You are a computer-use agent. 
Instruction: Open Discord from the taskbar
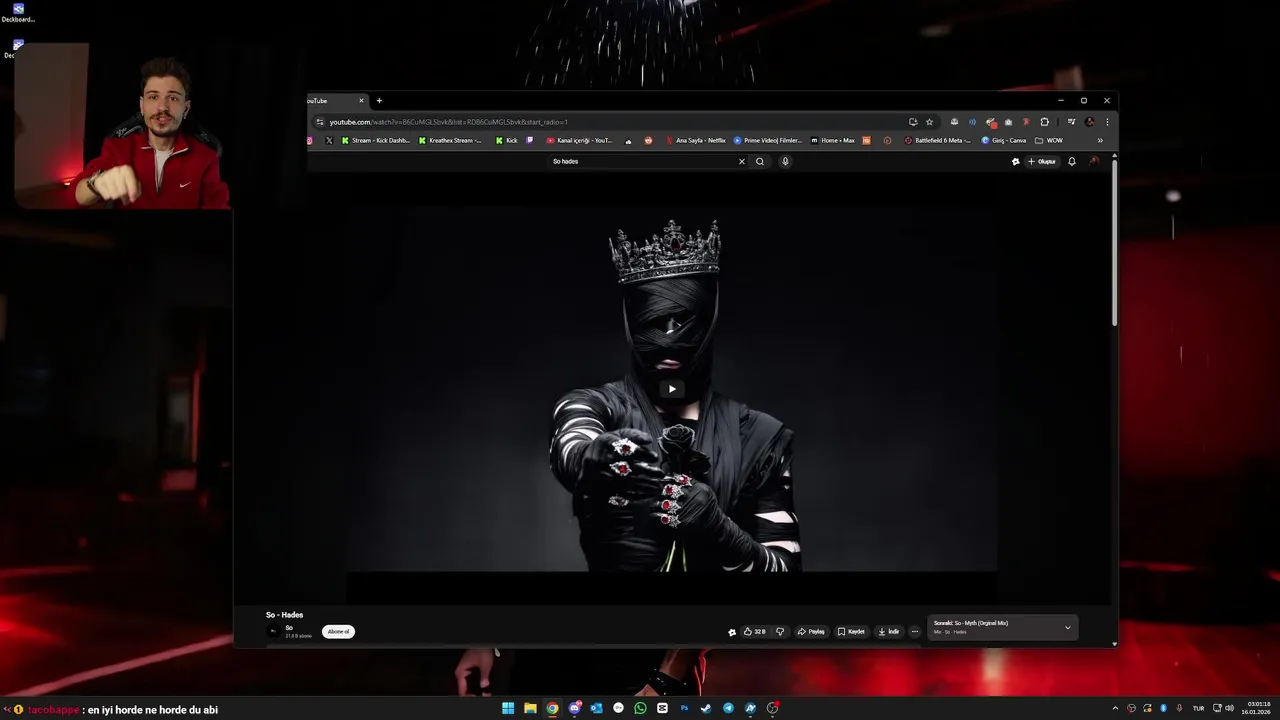(574, 708)
